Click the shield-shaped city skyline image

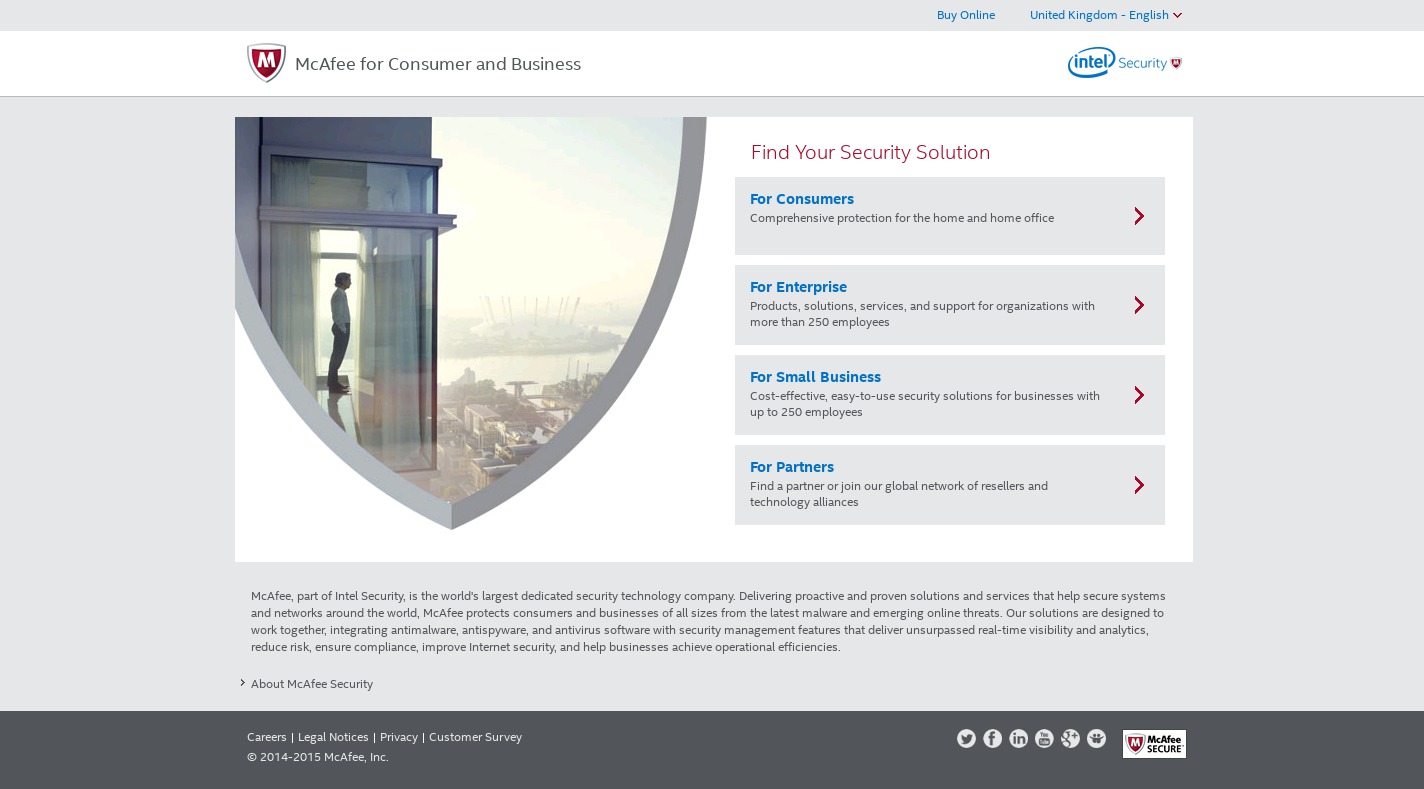tap(470, 323)
